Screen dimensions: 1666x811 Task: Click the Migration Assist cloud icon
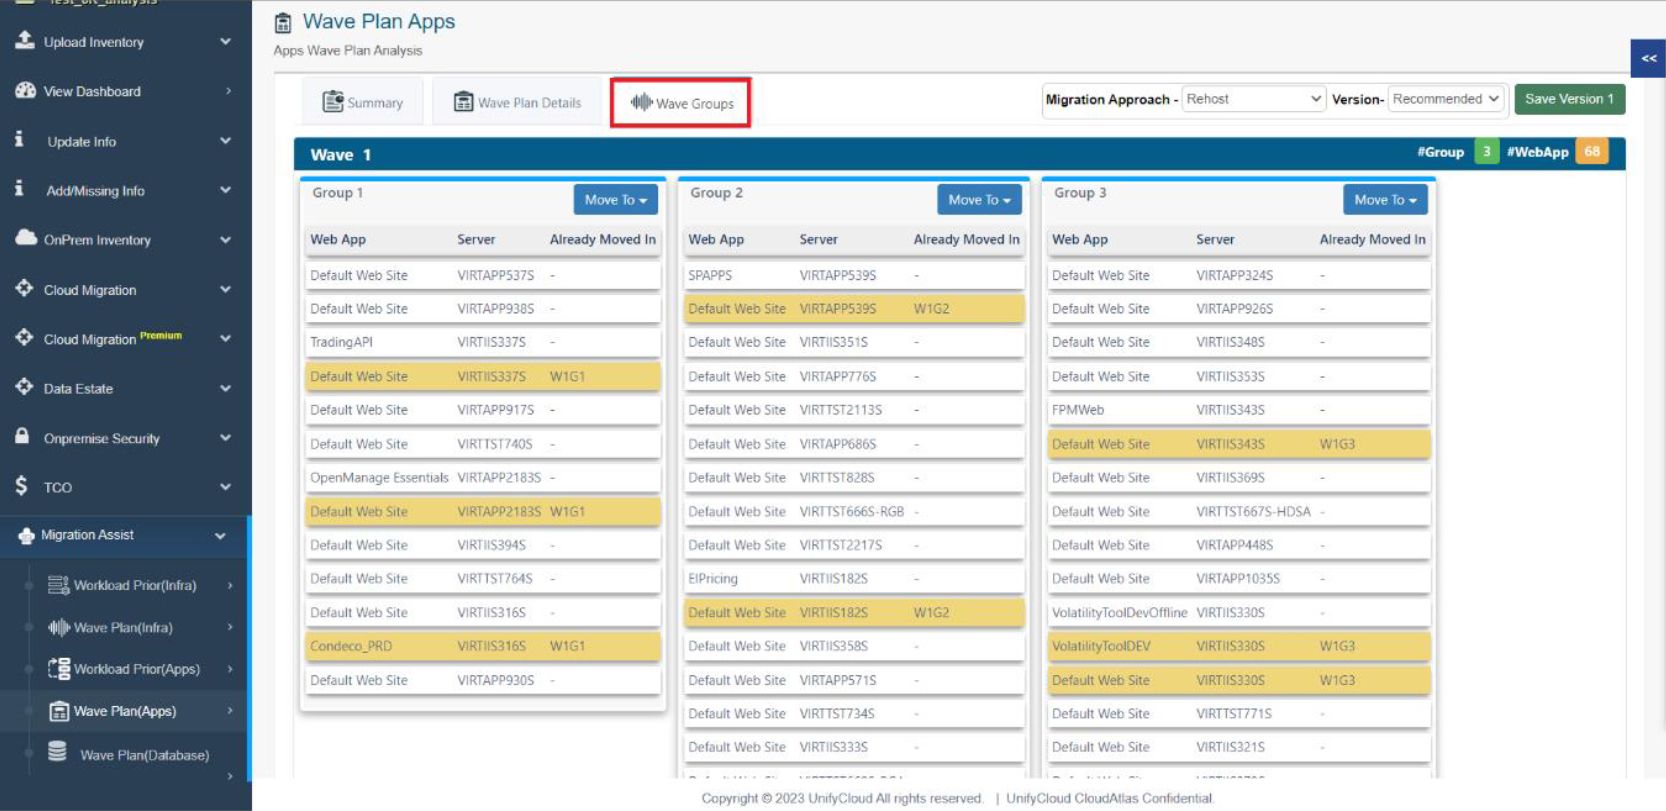coord(26,536)
